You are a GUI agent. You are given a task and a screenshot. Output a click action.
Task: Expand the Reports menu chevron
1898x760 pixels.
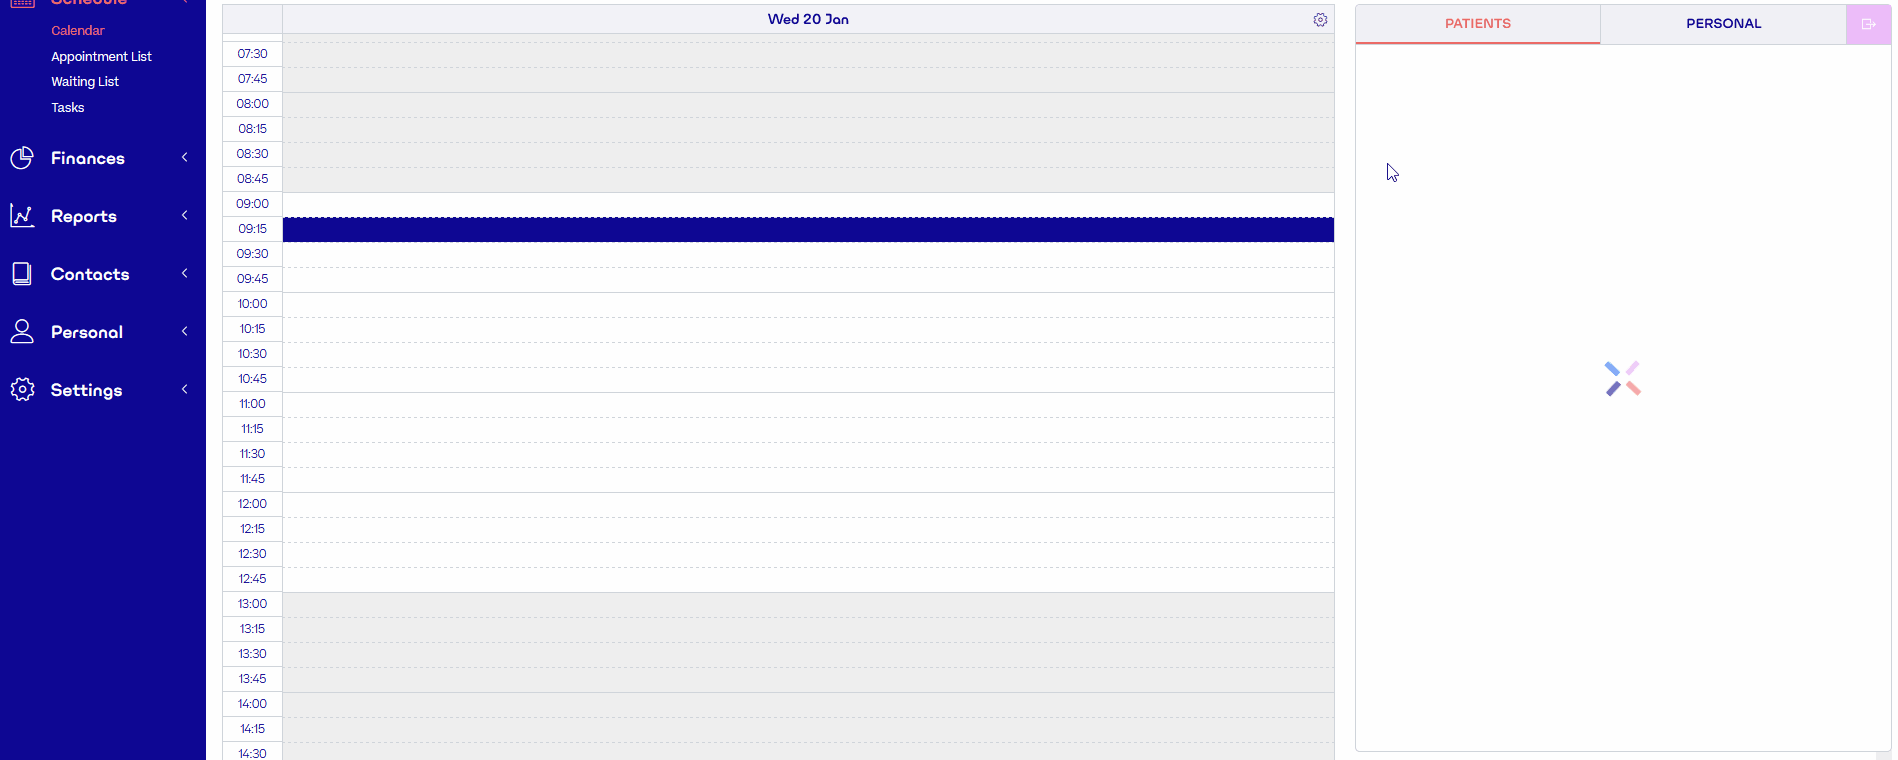[185, 216]
